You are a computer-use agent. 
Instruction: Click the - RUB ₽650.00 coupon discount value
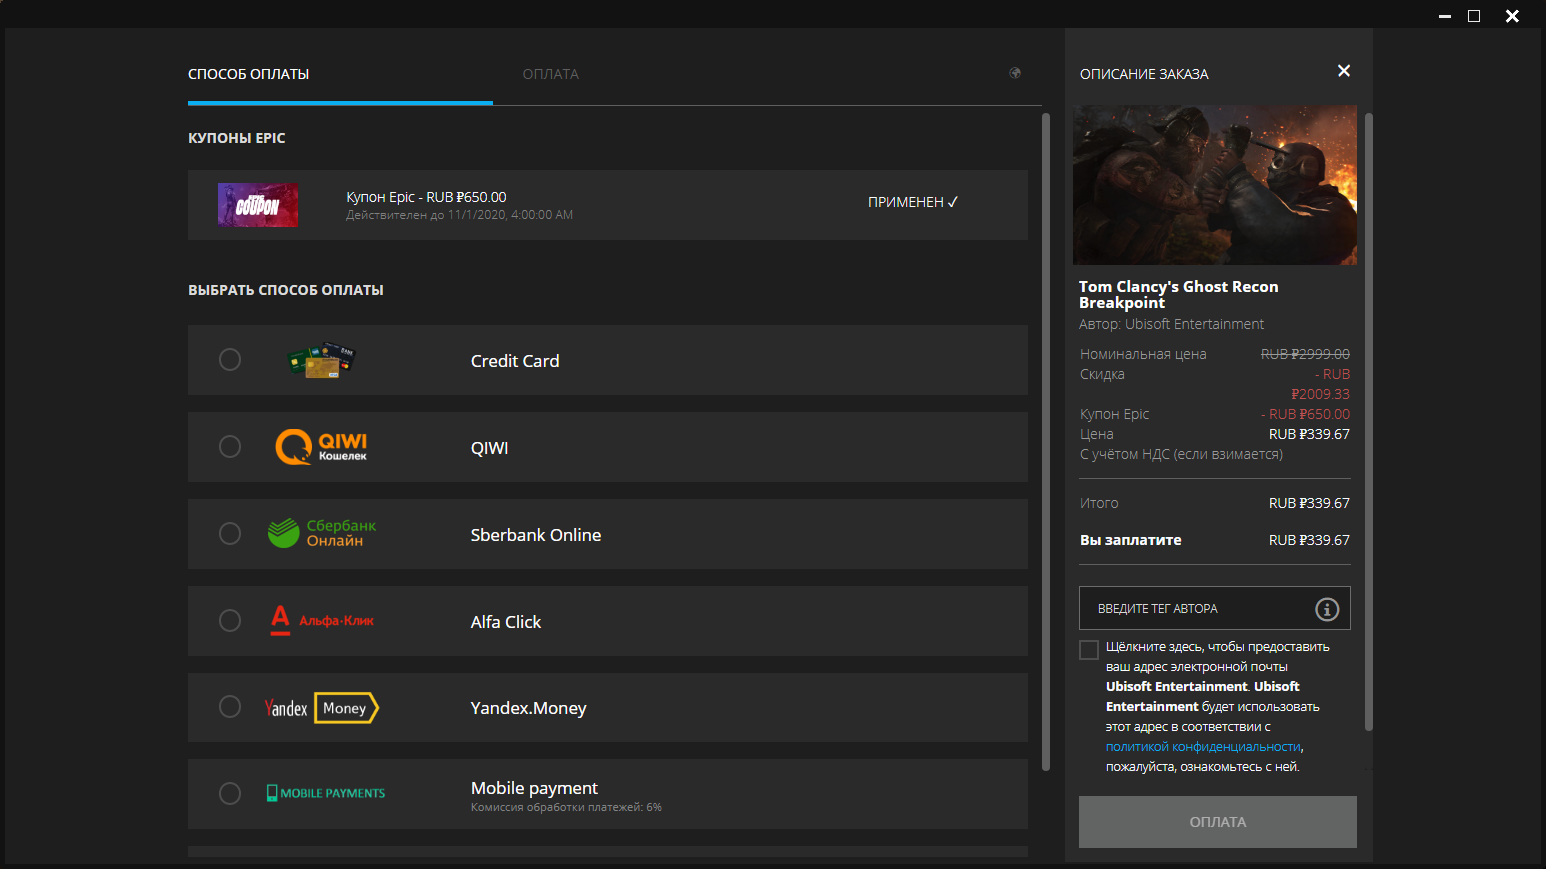pos(1305,414)
